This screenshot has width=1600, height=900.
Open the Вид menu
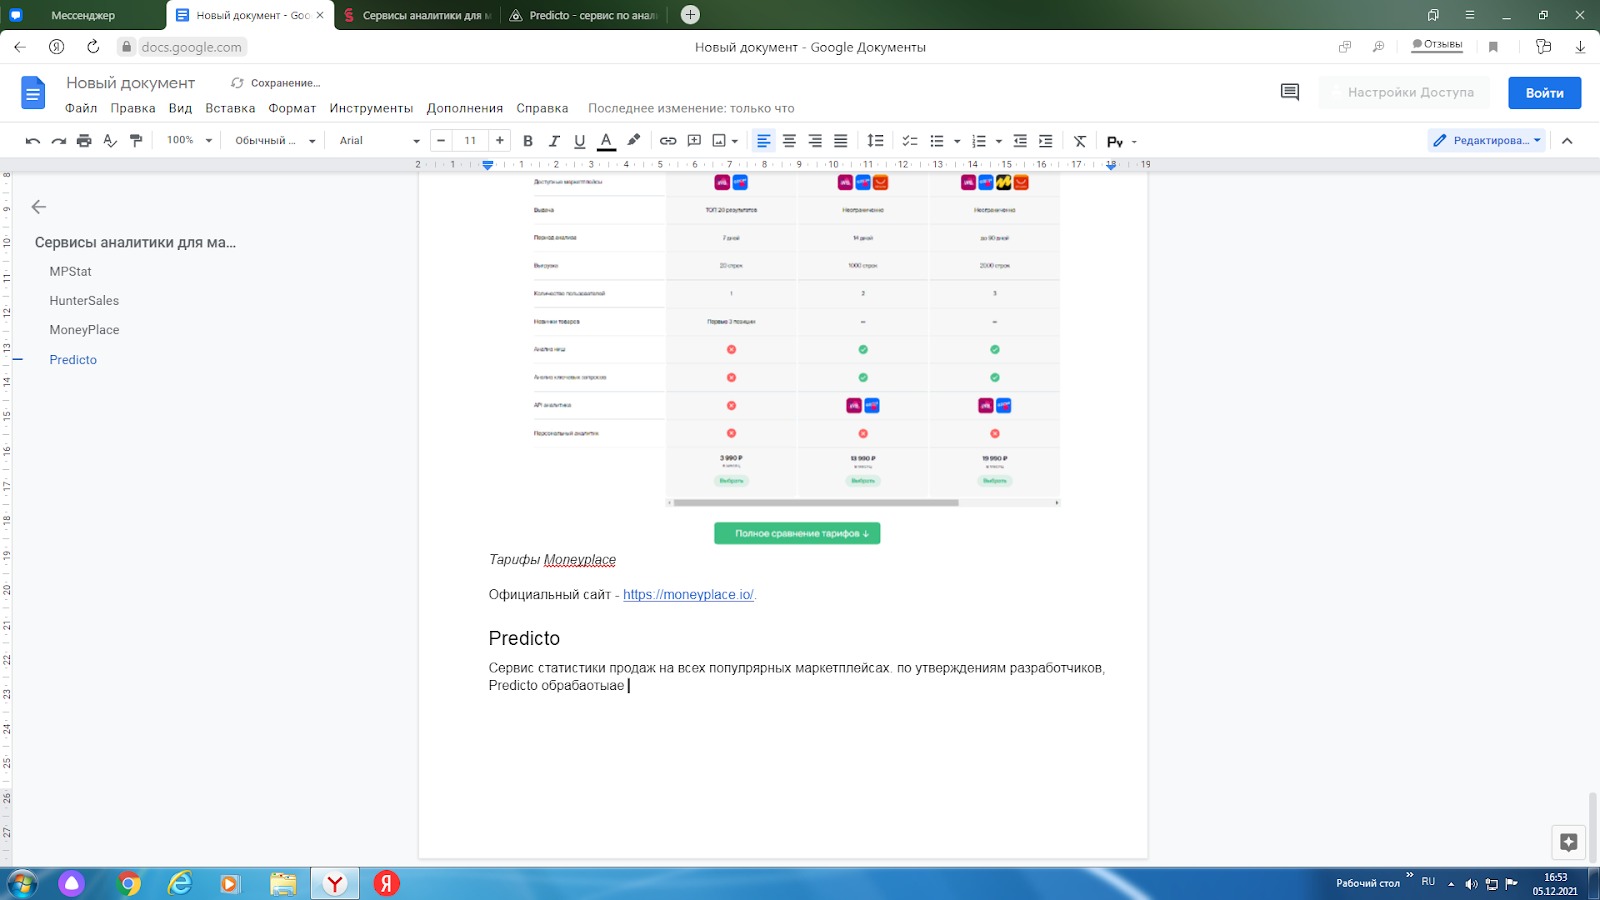[180, 108]
